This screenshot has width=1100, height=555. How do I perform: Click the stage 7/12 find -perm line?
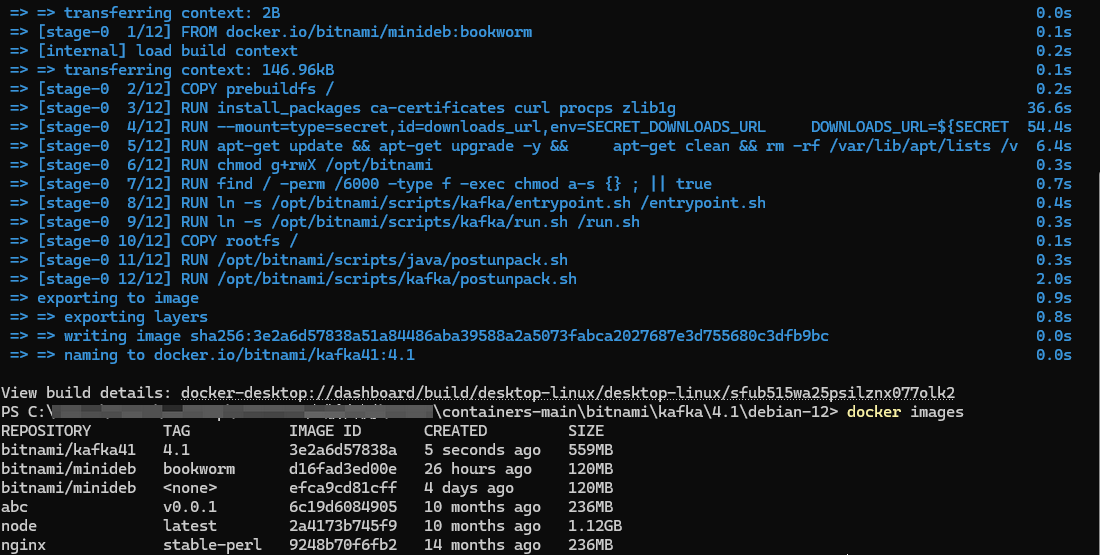point(361,185)
